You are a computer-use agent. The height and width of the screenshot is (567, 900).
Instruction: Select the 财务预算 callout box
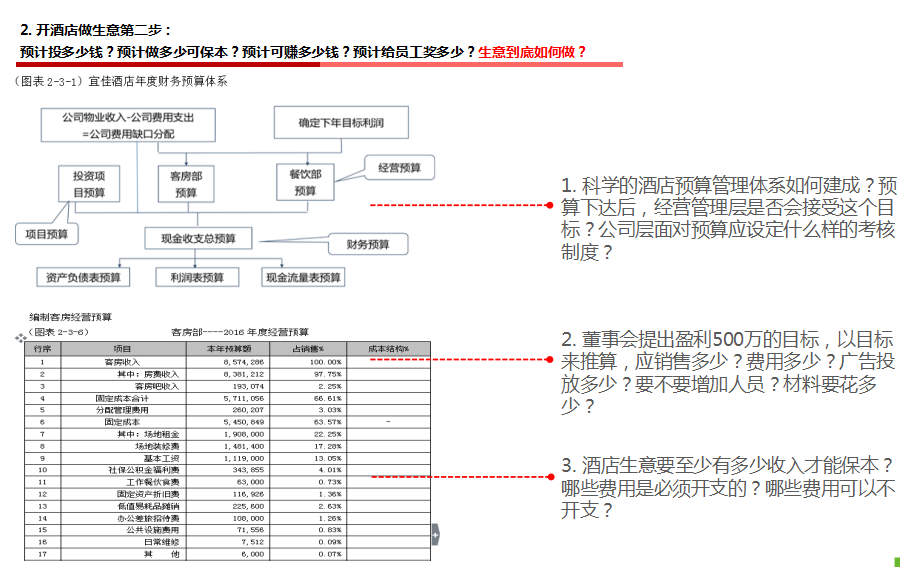pos(368,244)
